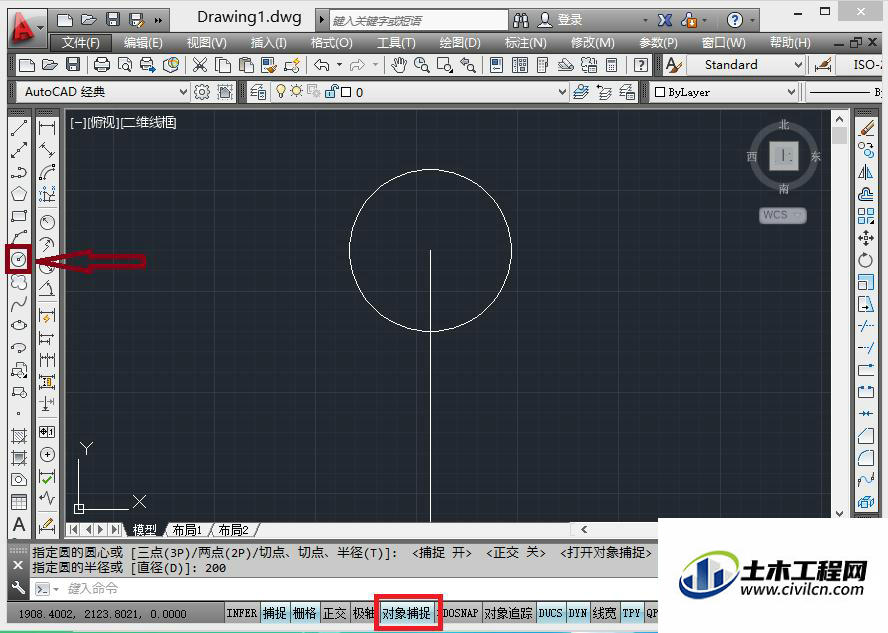Open the Layer Properties Manager

pyautogui.click(x=258, y=92)
